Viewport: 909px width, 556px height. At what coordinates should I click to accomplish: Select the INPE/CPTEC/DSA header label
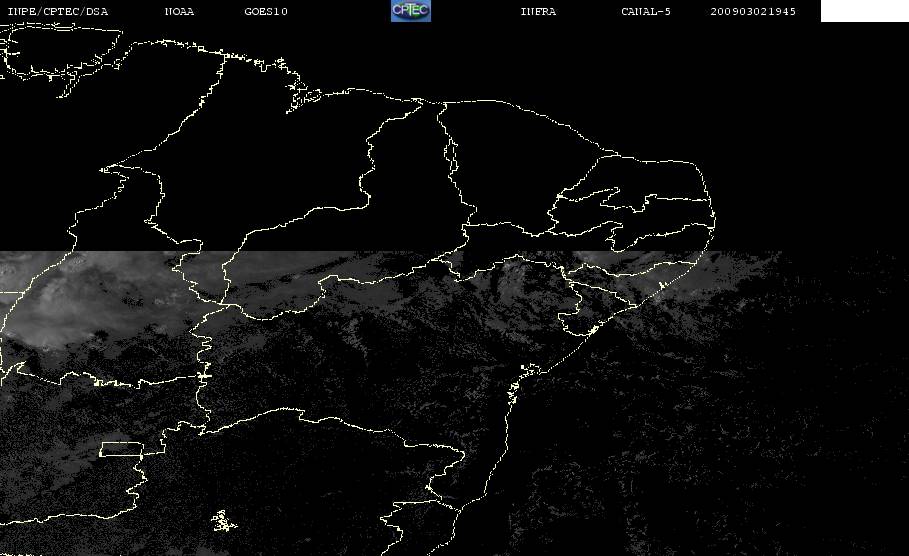click(57, 11)
